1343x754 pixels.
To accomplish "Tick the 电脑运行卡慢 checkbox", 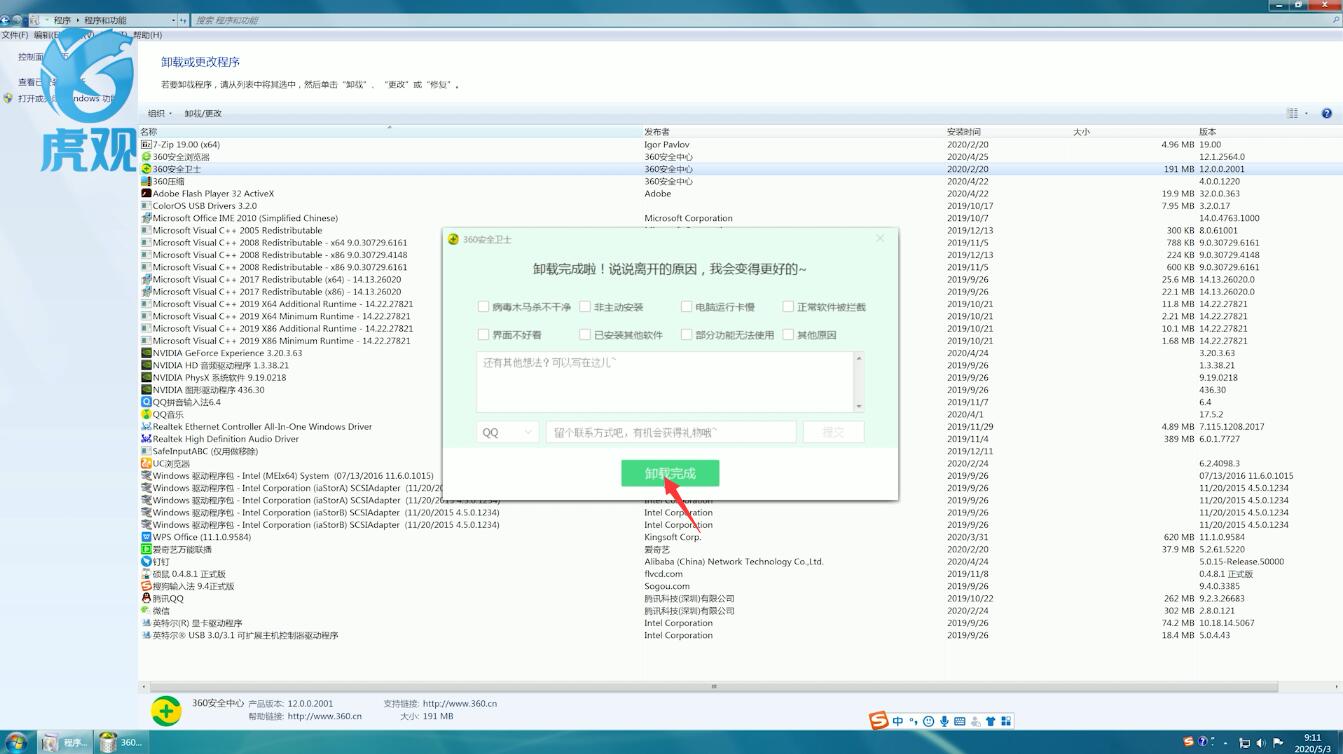I will pyautogui.click(x=686, y=307).
